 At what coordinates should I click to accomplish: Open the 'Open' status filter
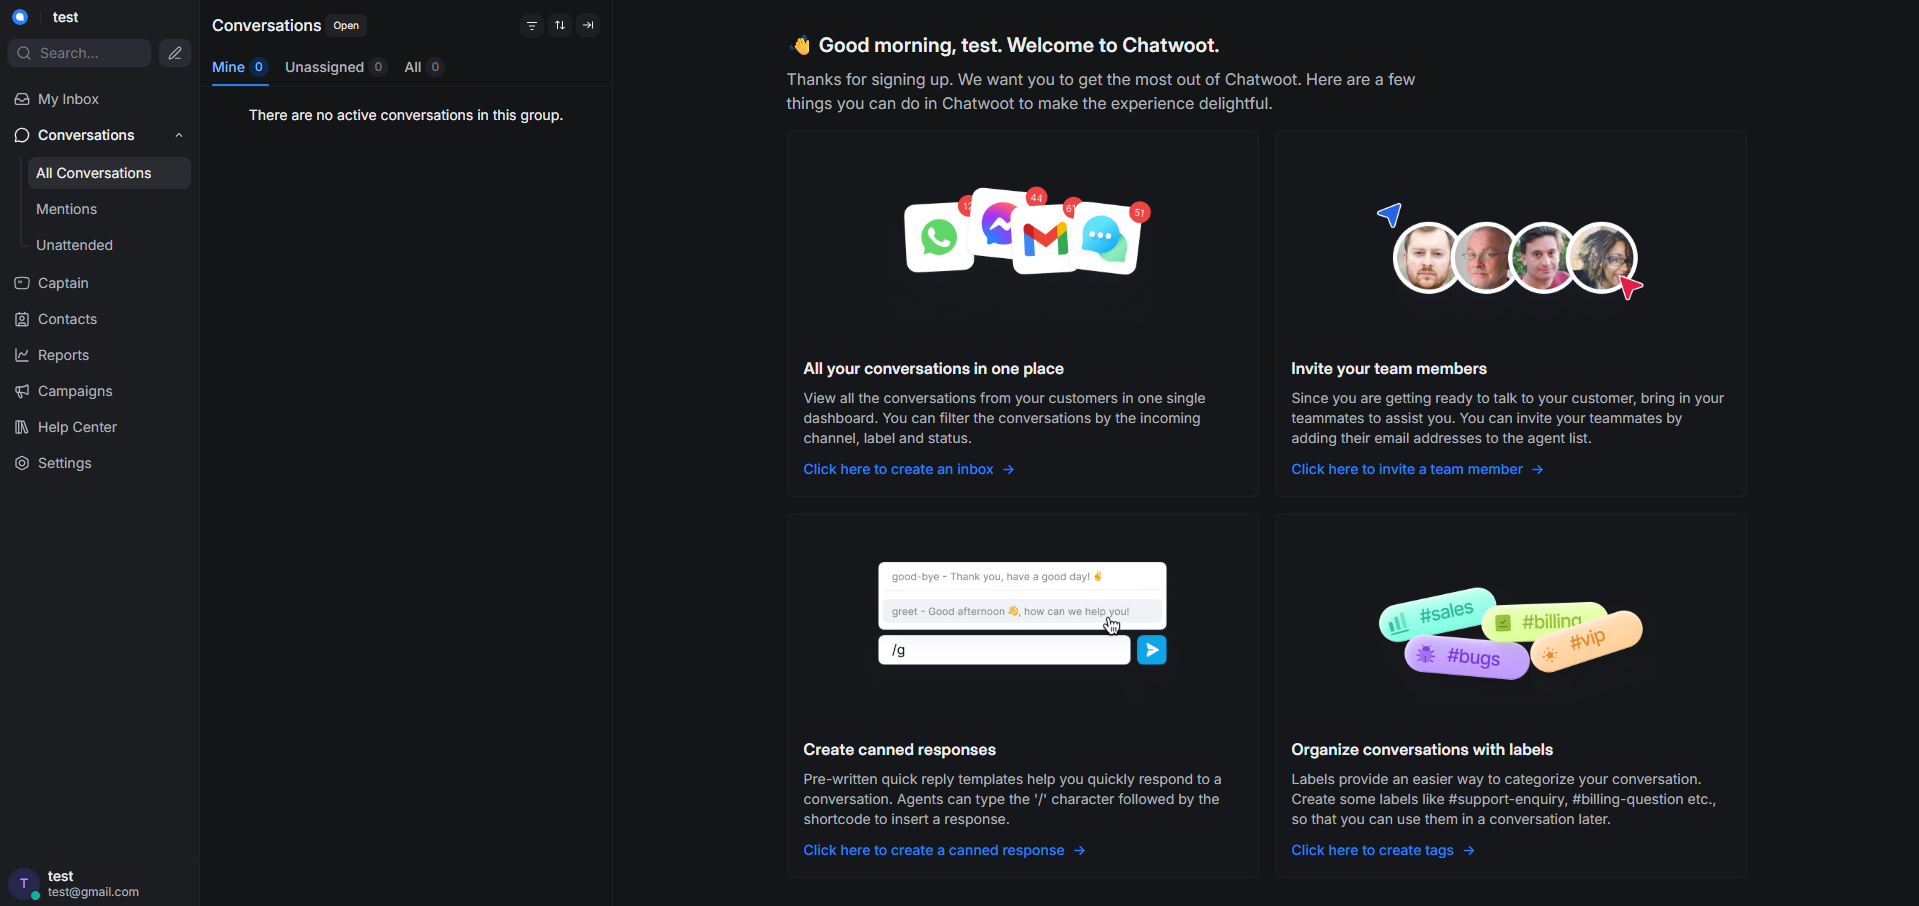point(345,25)
